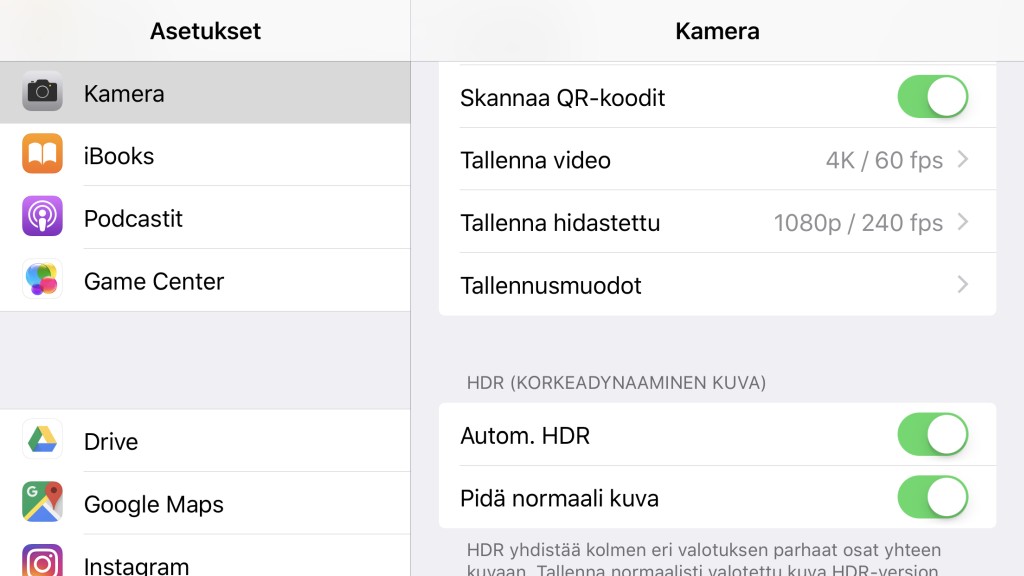The width and height of the screenshot is (1024, 576).
Task: Select the Instagram icon
Action: [x=42, y=561]
